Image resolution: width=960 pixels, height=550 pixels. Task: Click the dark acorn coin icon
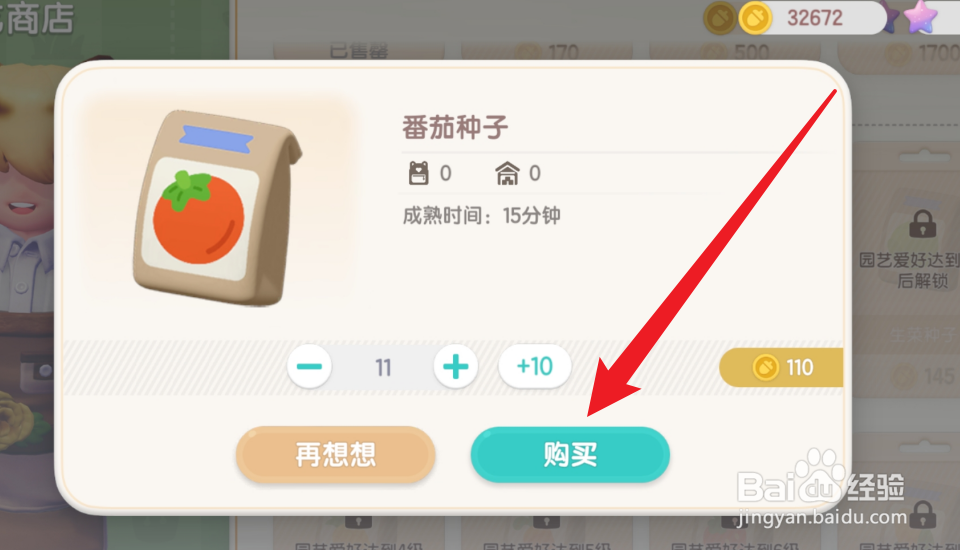pos(719,18)
